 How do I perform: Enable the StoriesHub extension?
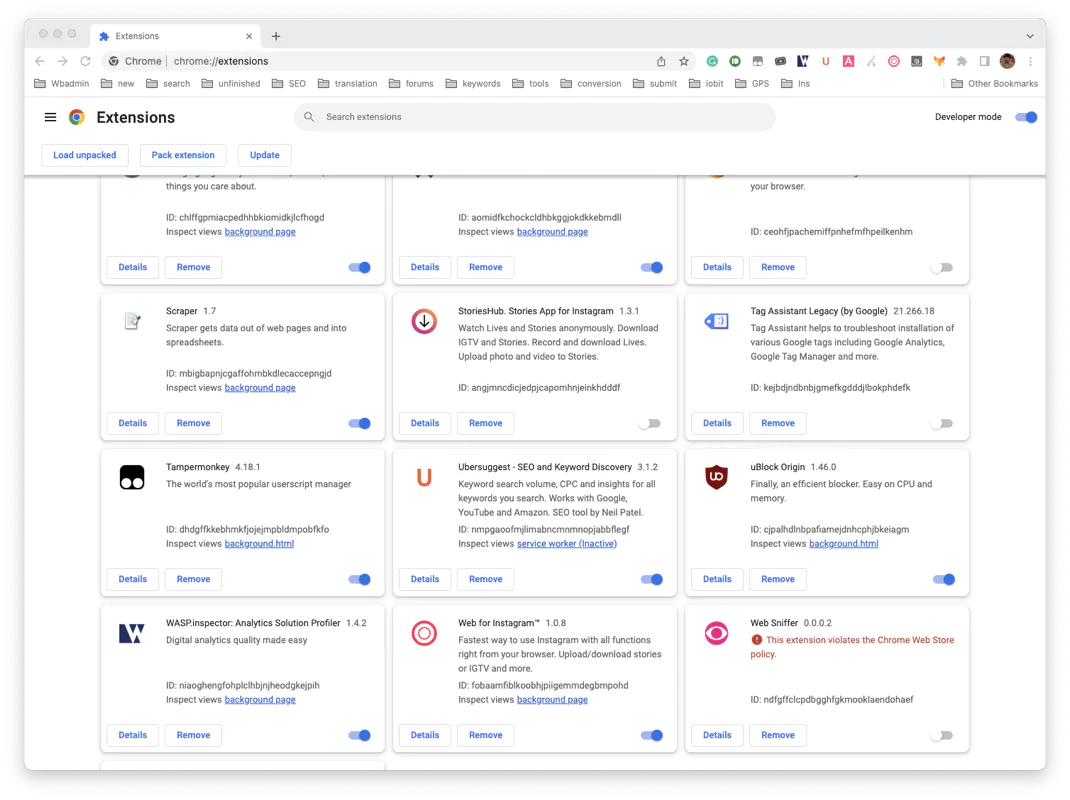coord(651,423)
